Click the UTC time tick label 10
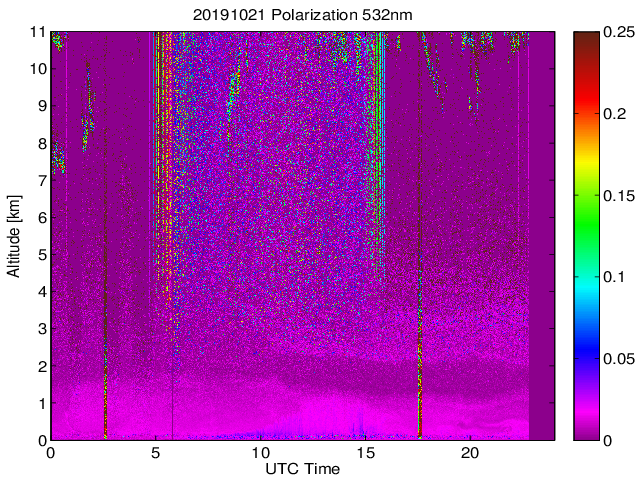 (x=261, y=453)
